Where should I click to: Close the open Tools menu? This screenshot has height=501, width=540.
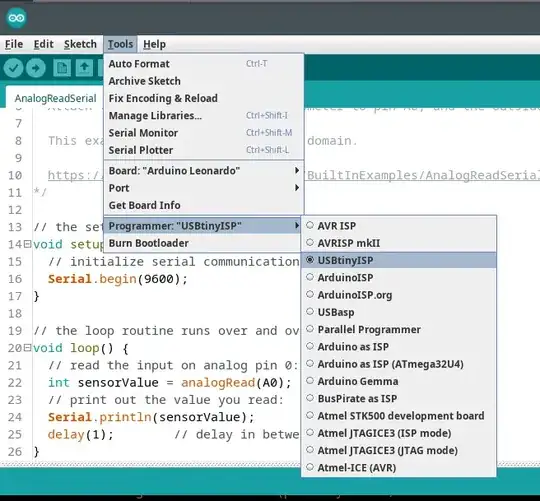coord(120,44)
